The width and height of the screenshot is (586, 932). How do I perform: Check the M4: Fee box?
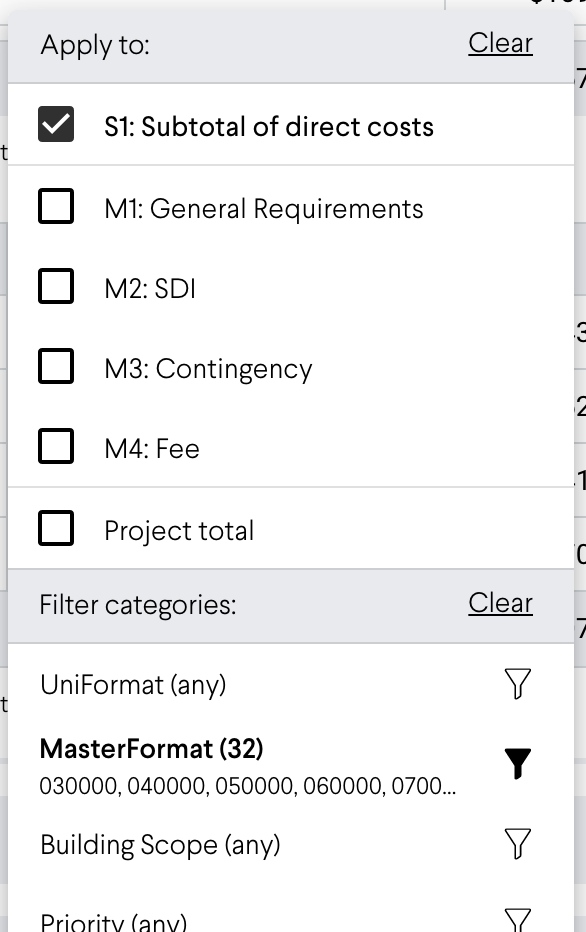(x=56, y=446)
